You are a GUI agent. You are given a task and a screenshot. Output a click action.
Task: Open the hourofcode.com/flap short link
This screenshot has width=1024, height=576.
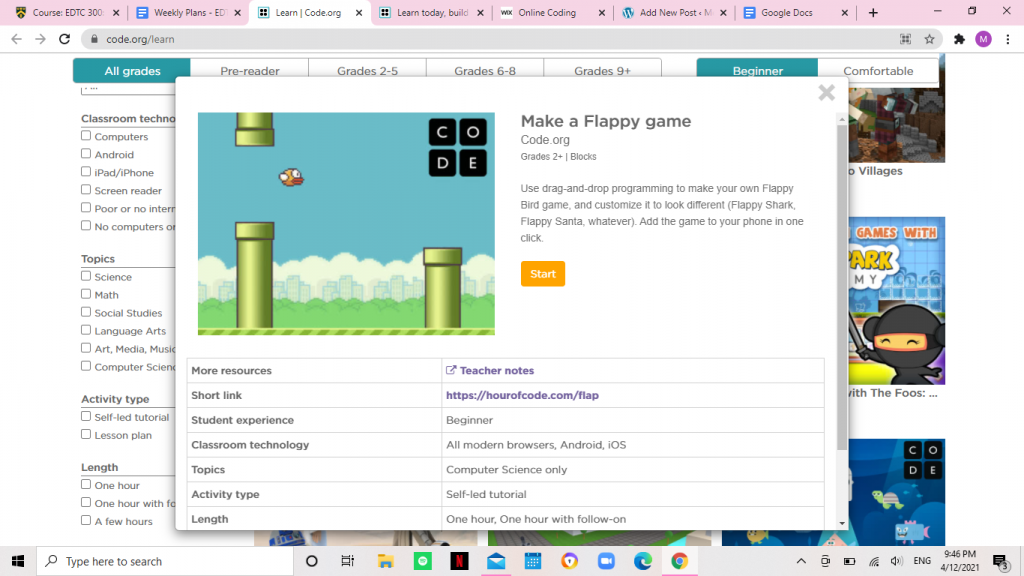coord(522,395)
